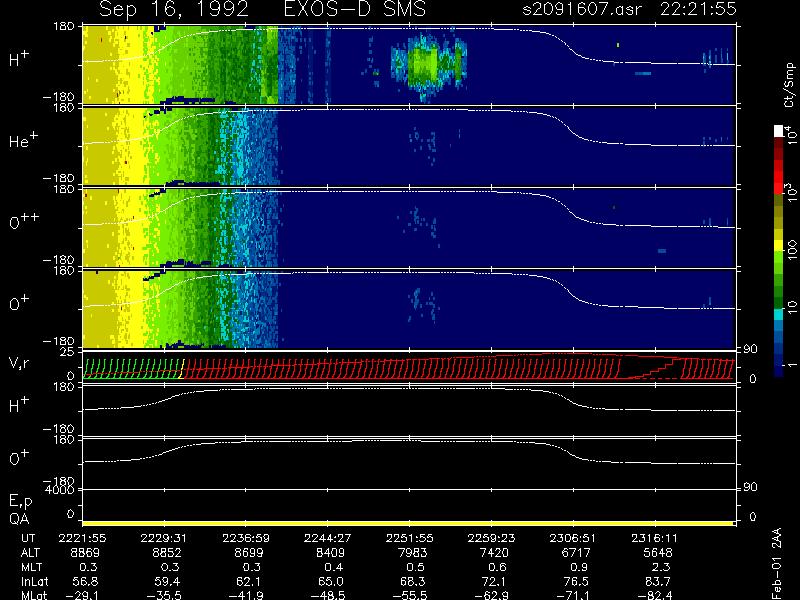Click the UT value "2244:27"
Image resolution: width=800 pixels, height=600 pixels.
click(328, 538)
